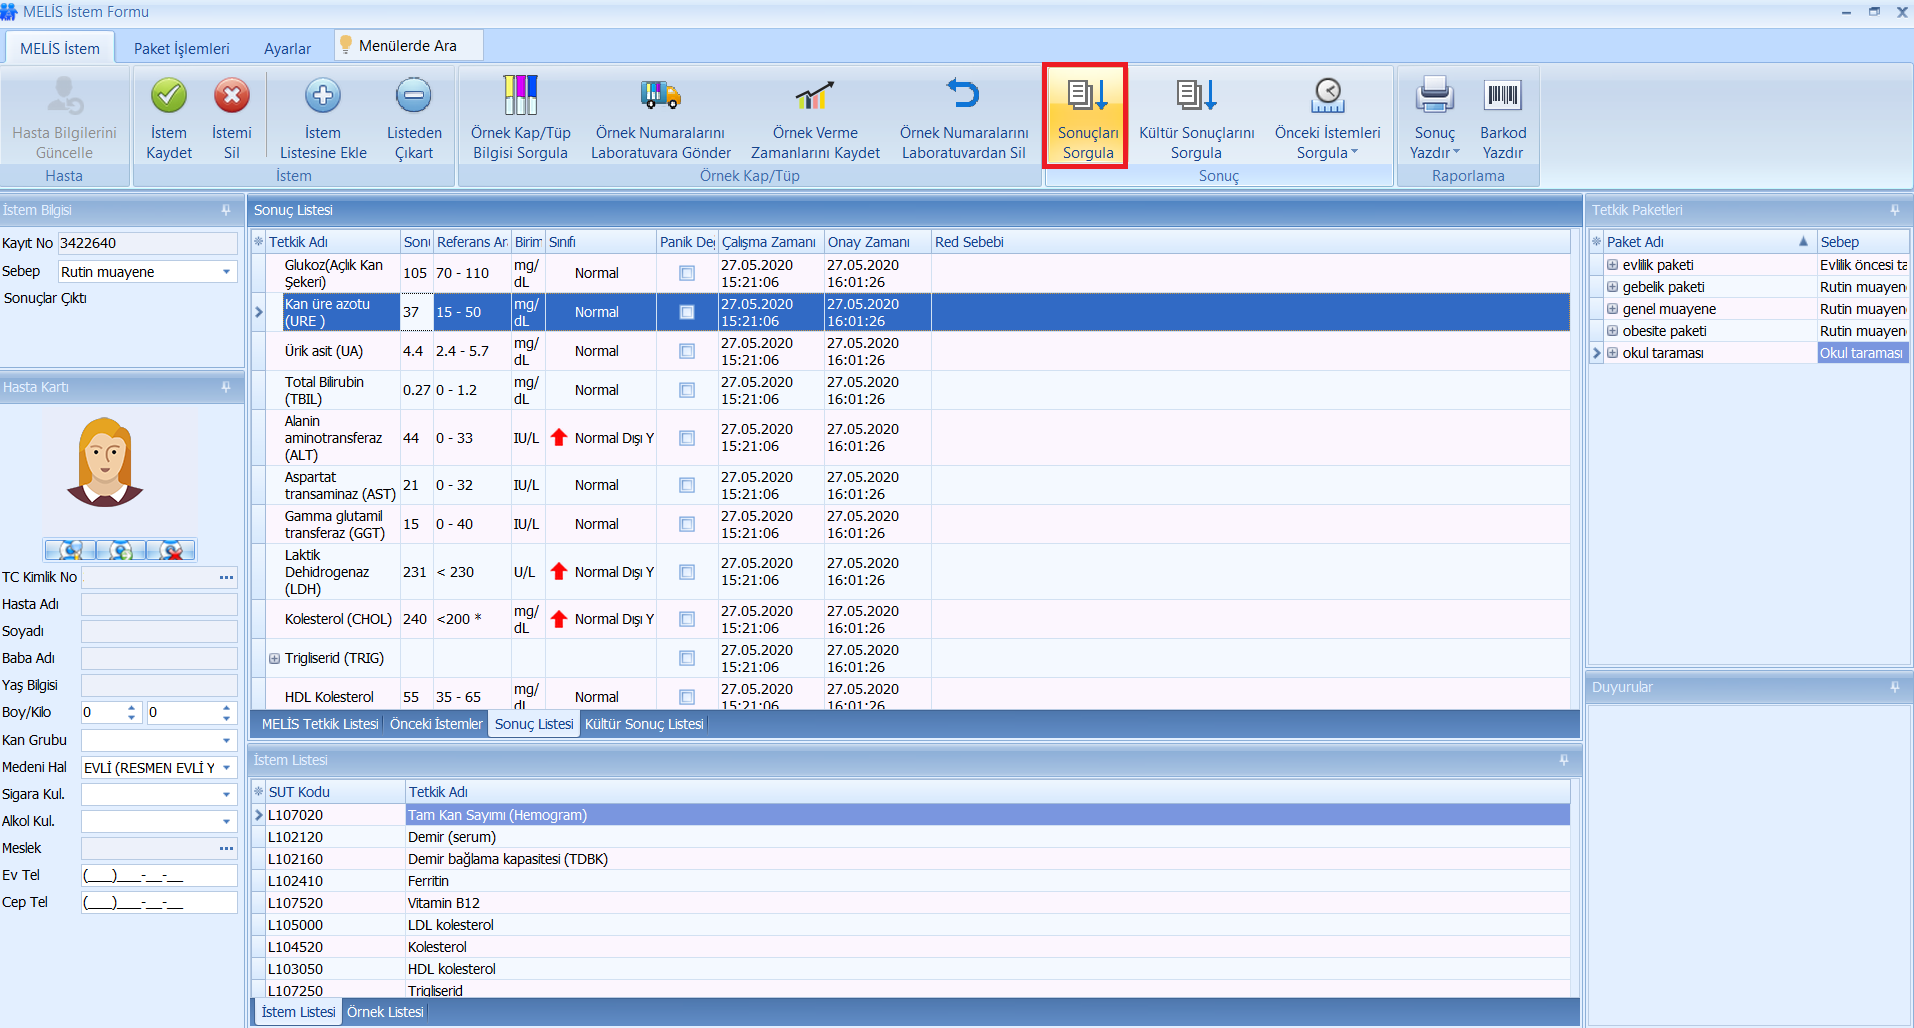Open MELİS Tetkik Listesi tab
This screenshot has width=1914, height=1028.
(320, 724)
